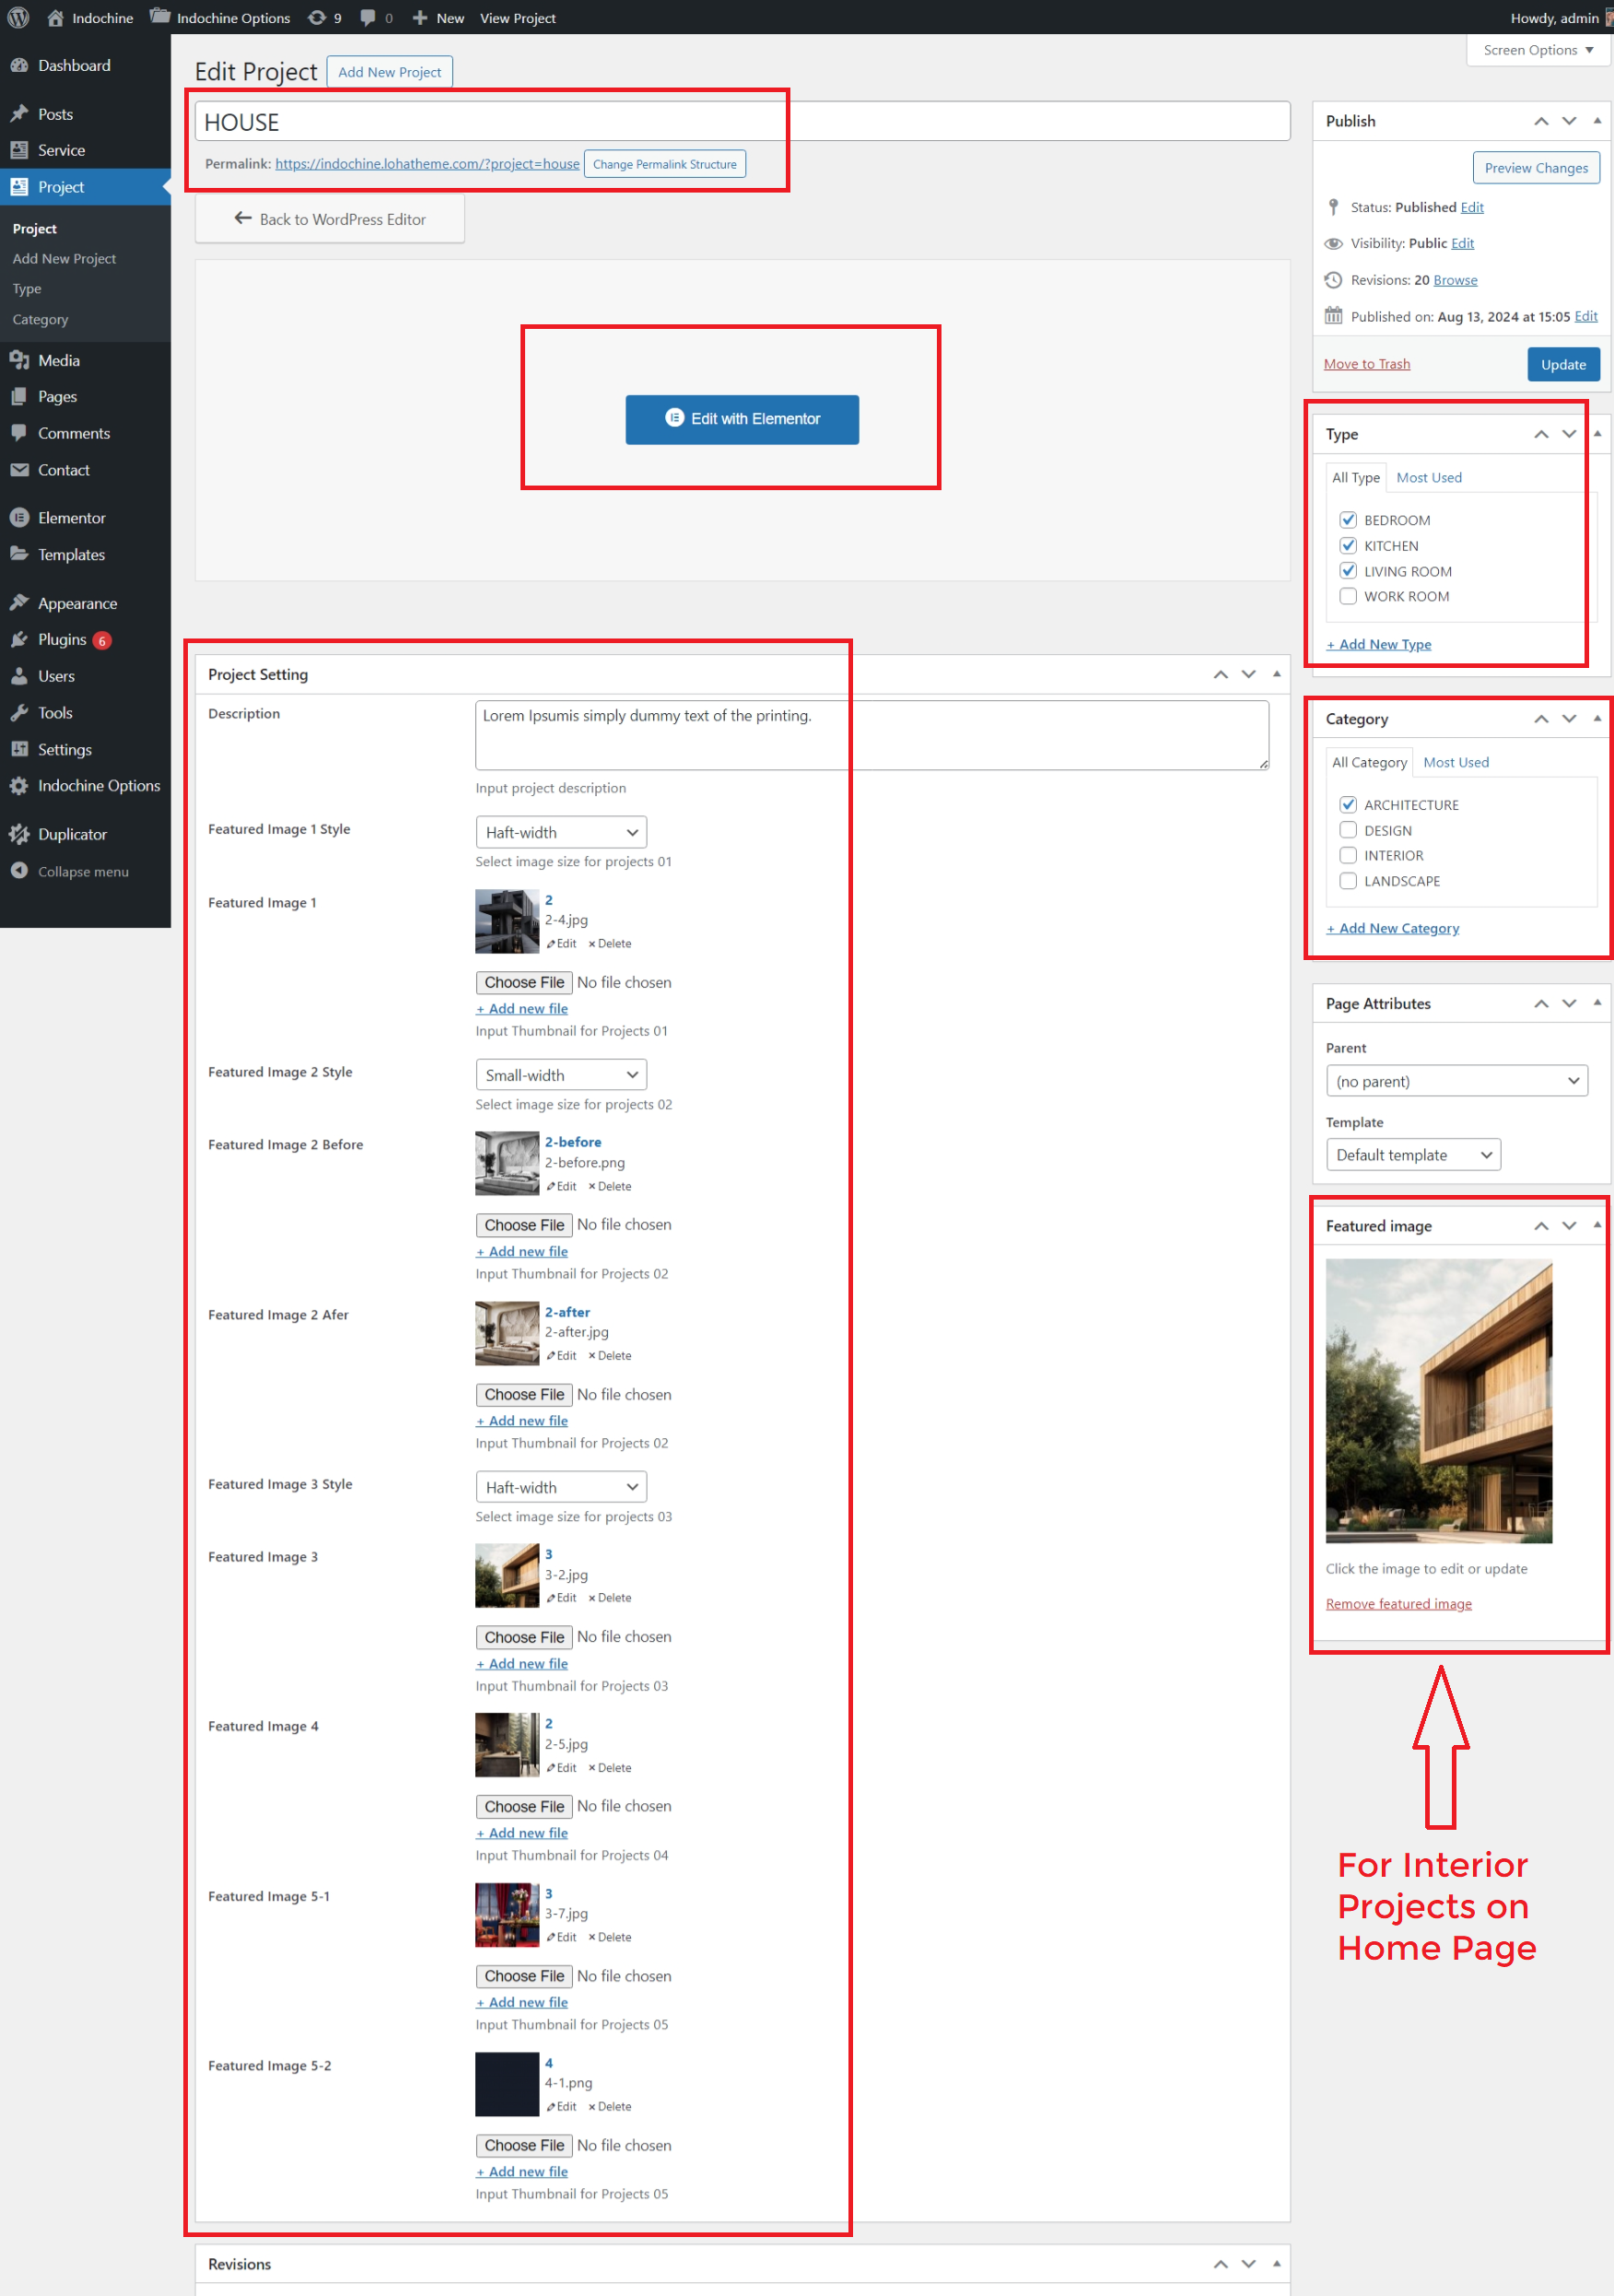The height and width of the screenshot is (2296, 1614).
Task: Open the Screen Options panel
Action: pos(1537,50)
